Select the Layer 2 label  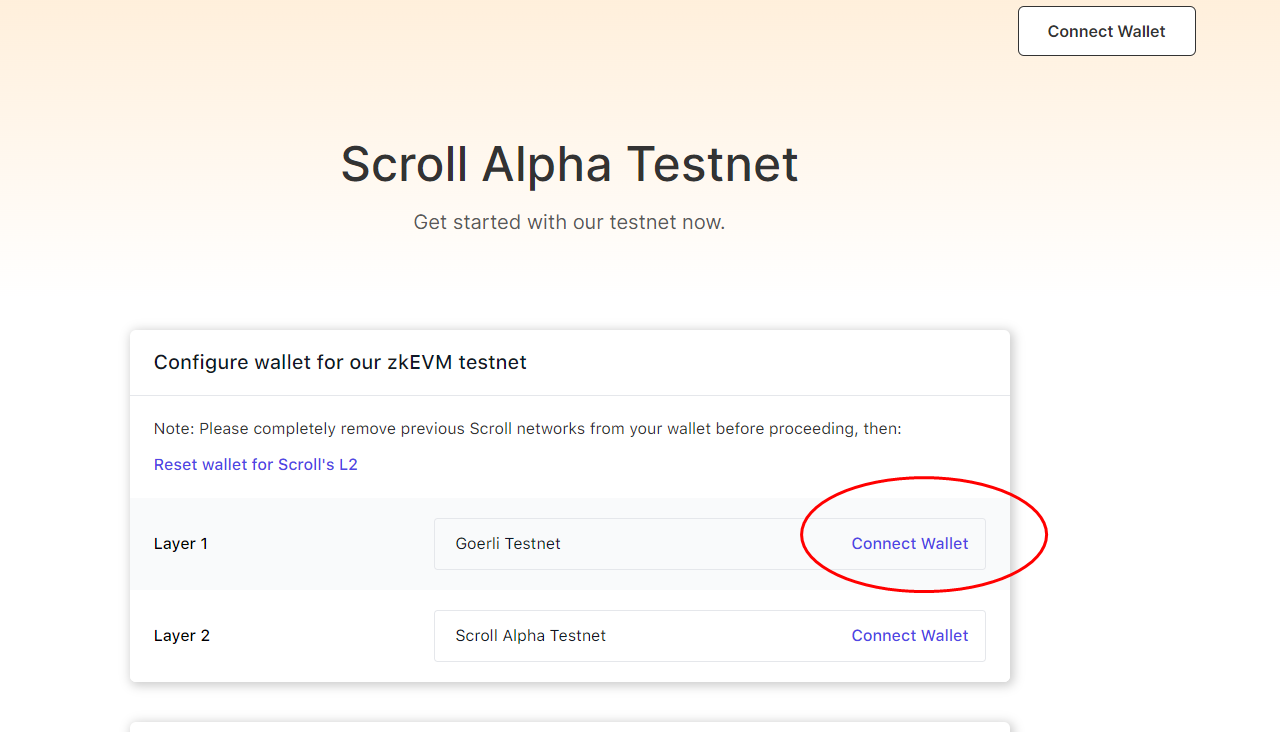pyautogui.click(x=182, y=636)
